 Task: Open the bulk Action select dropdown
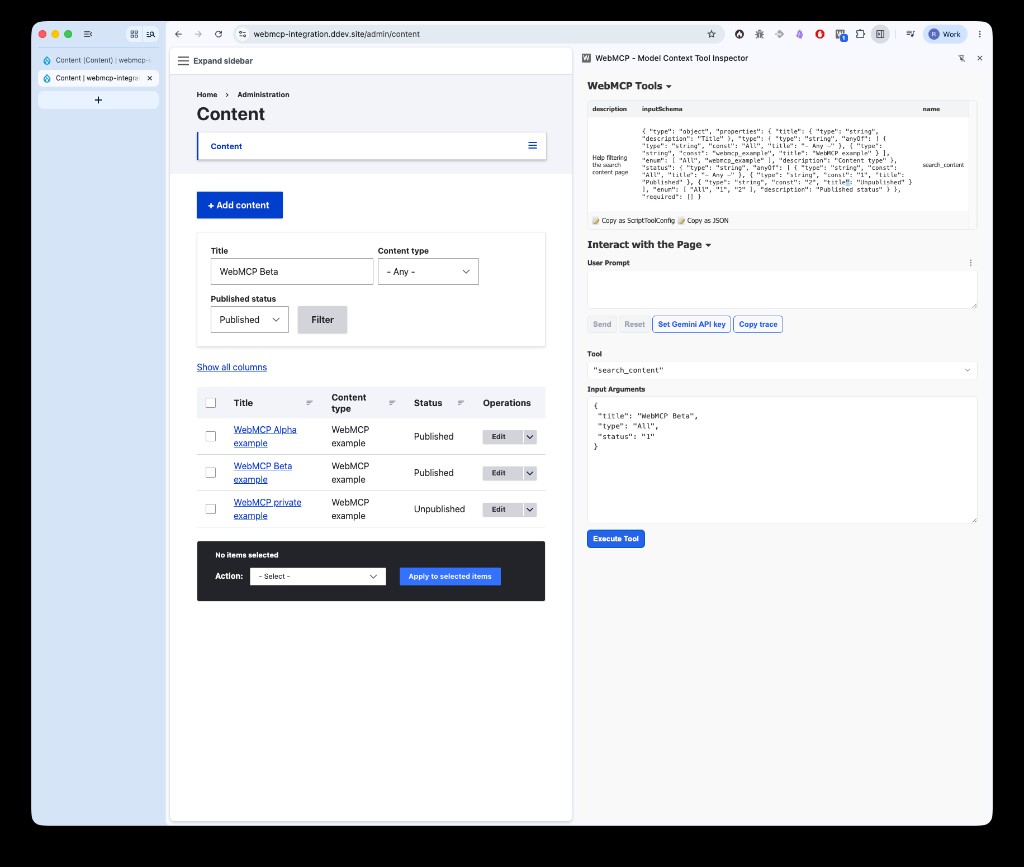coord(318,576)
